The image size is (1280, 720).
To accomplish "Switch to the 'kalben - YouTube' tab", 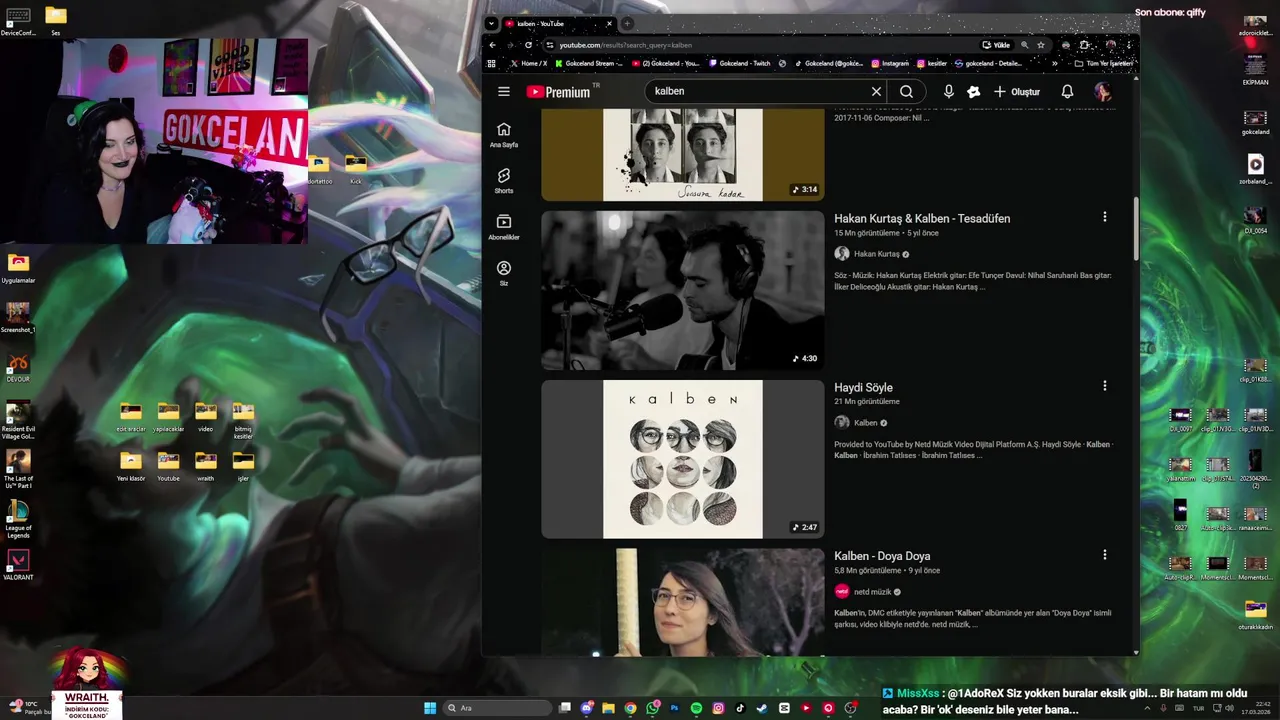I will (558, 23).
